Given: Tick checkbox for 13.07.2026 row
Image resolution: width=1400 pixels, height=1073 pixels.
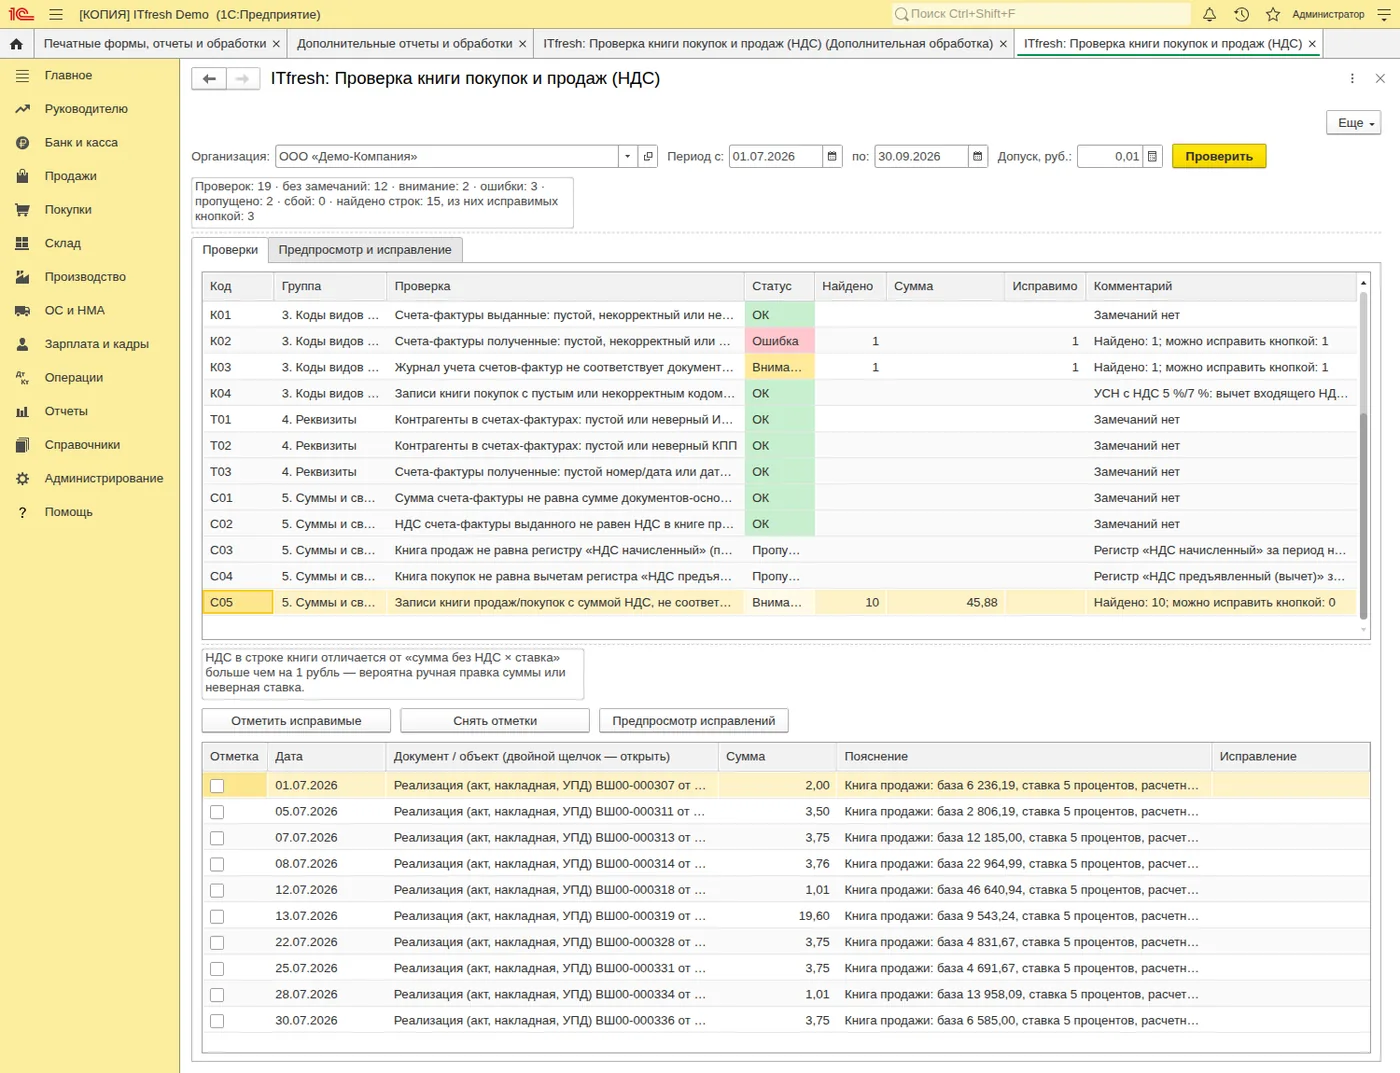Looking at the screenshot, I should (x=217, y=917).
